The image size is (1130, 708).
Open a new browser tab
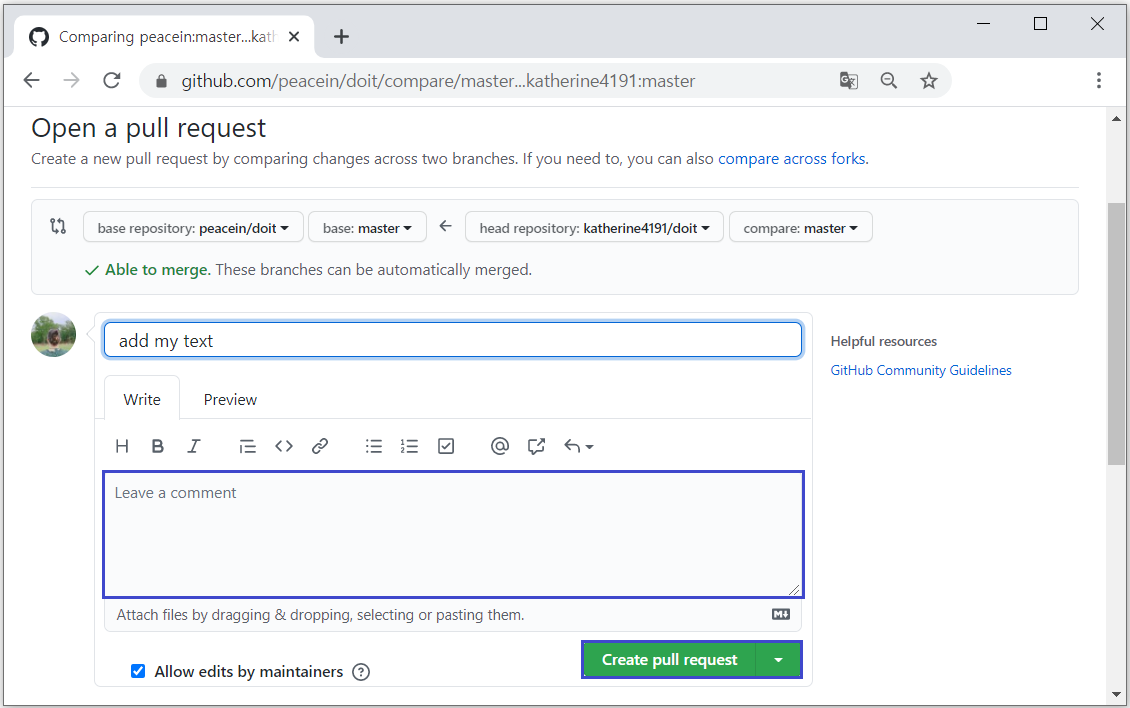coord(342,37)
